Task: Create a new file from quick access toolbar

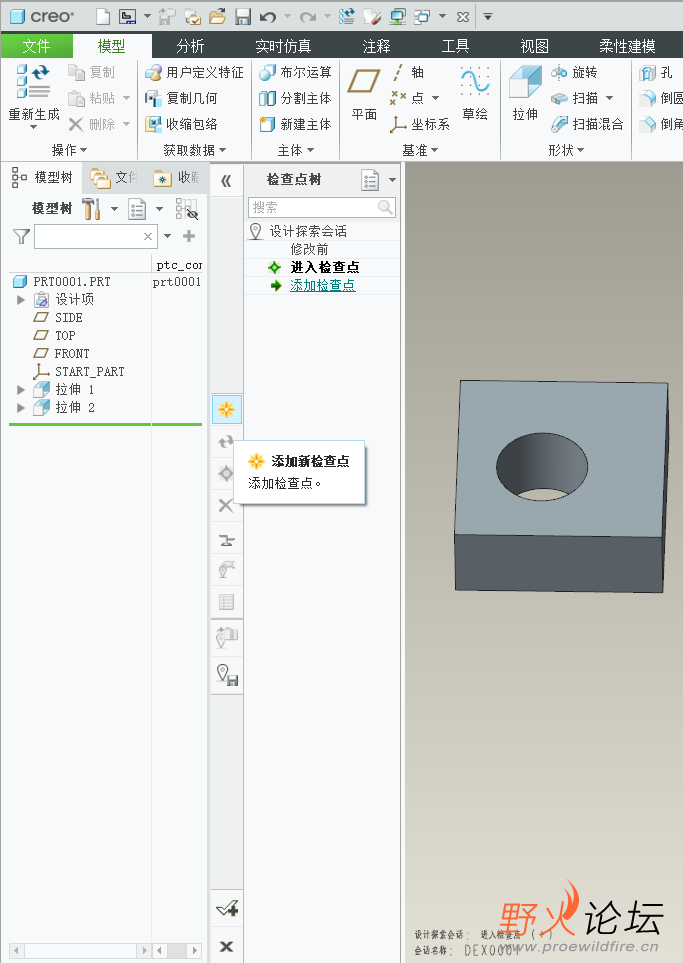Action: pyautogui.click(x=103, y=17)
